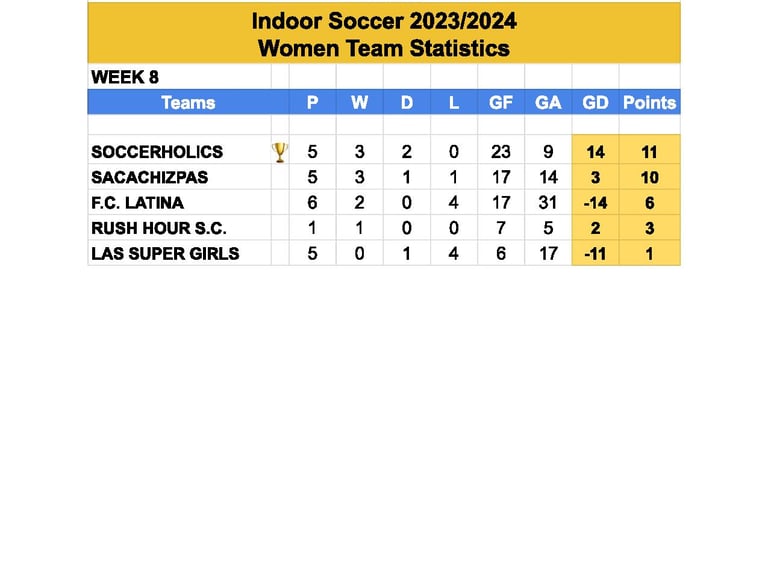Select the RUSH HOUR S.C. row name
Screen dimensions: 768x587
click(x=159, y=228)
